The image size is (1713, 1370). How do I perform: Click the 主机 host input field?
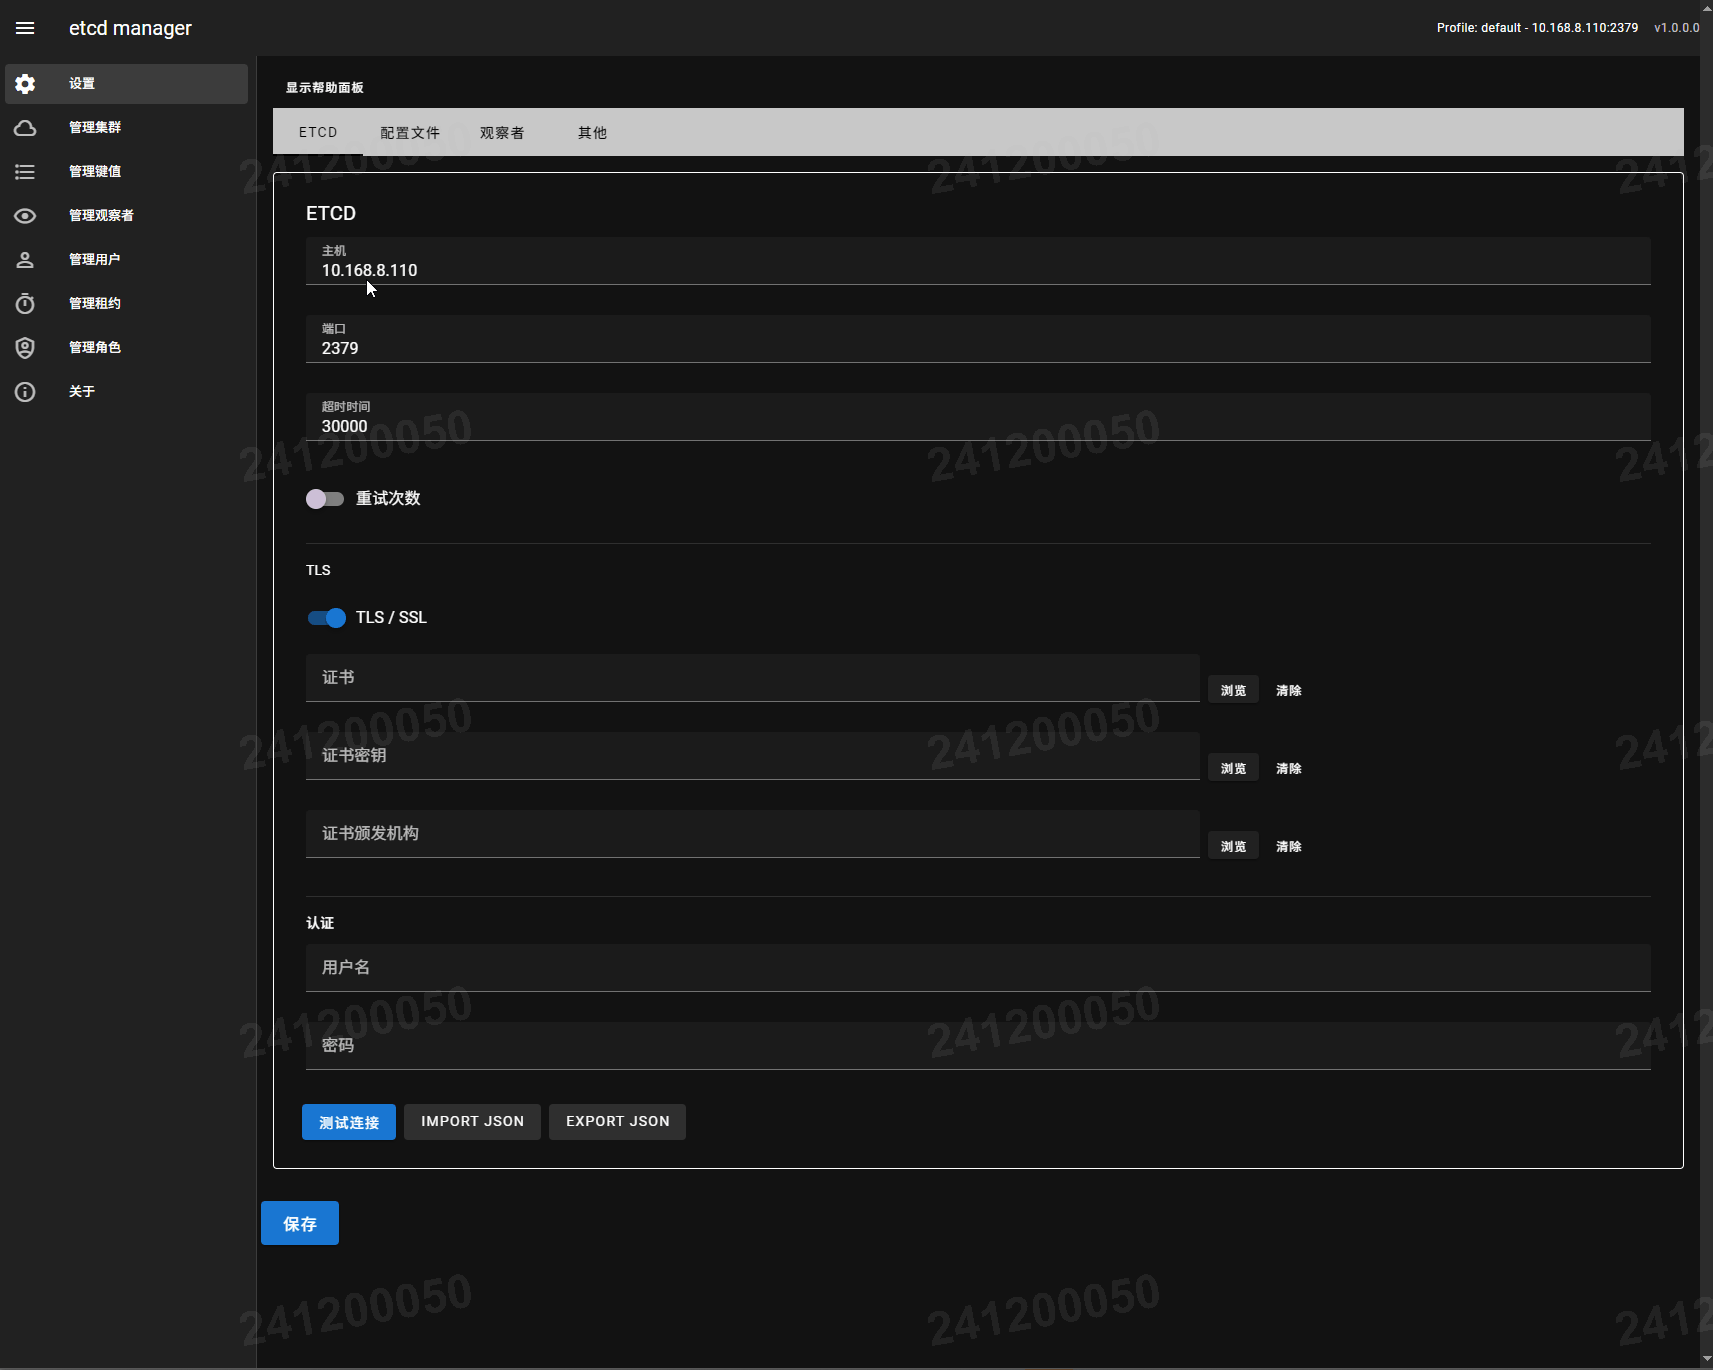(978, 261)
